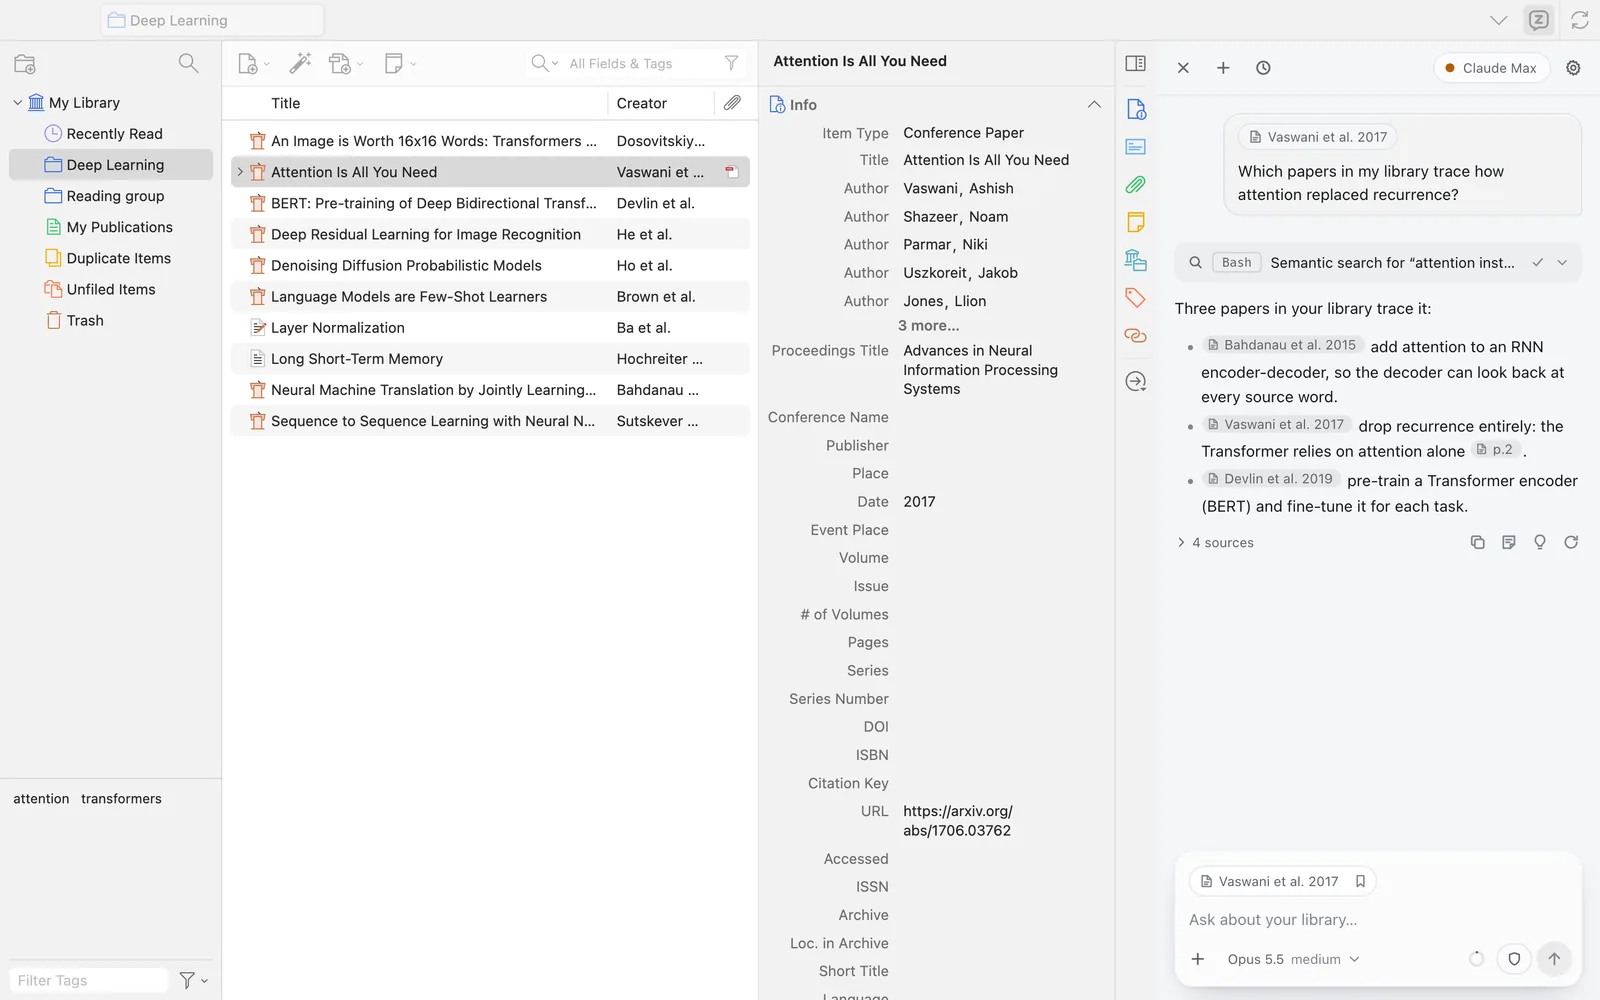The height and width of the screenshot is (1000, 1600).
Task: Show the 3 more authors link
Action: 928,325
